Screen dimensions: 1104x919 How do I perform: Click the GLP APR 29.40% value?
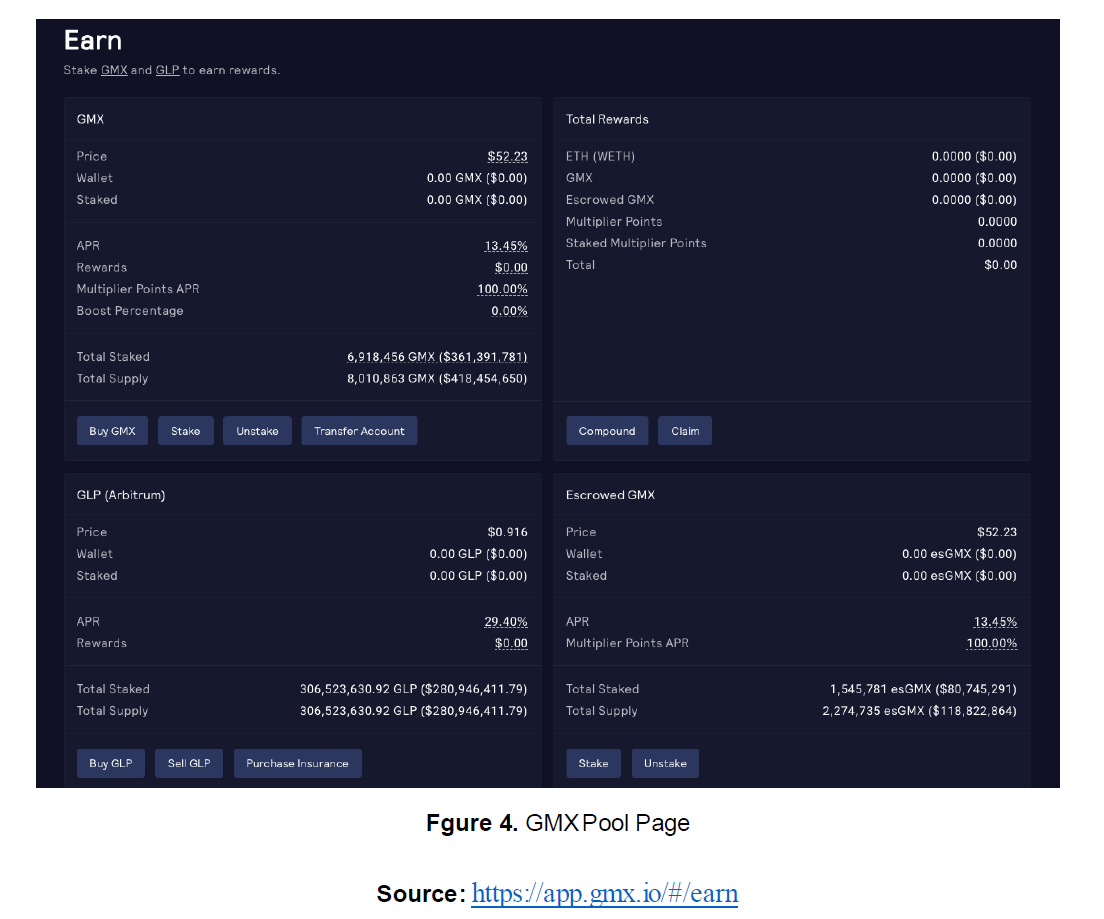click(506, 622)
